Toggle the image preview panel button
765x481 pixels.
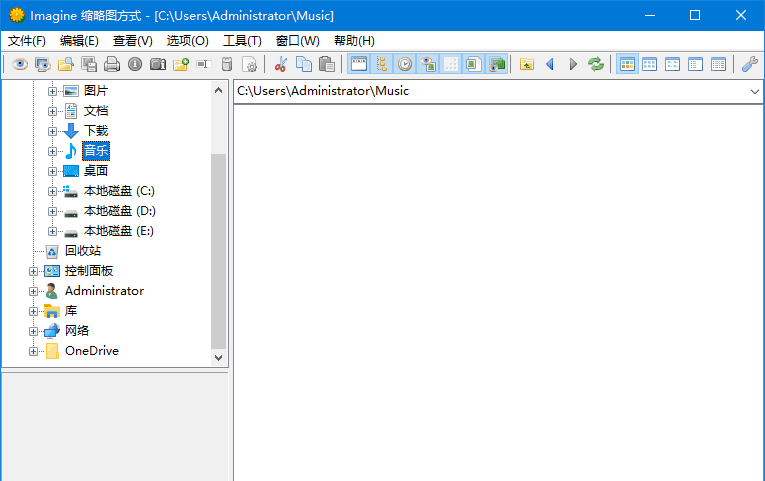pyautogui.click(x=428, y=64)
